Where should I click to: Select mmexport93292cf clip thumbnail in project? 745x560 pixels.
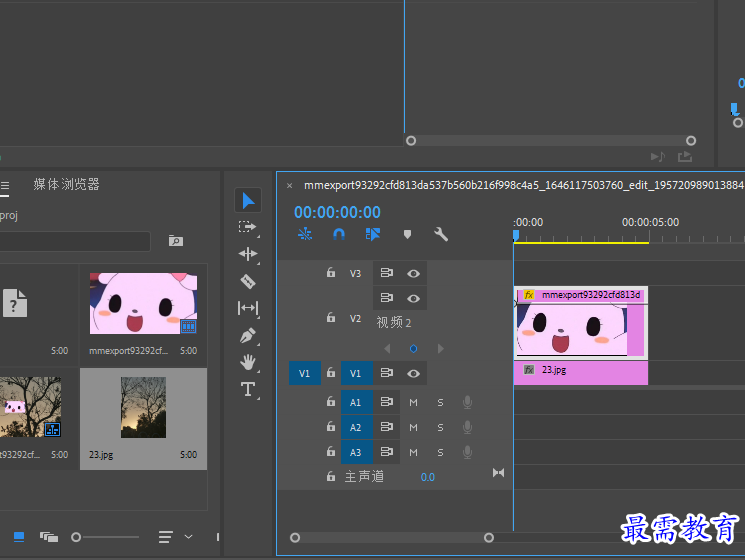point(143,304)
